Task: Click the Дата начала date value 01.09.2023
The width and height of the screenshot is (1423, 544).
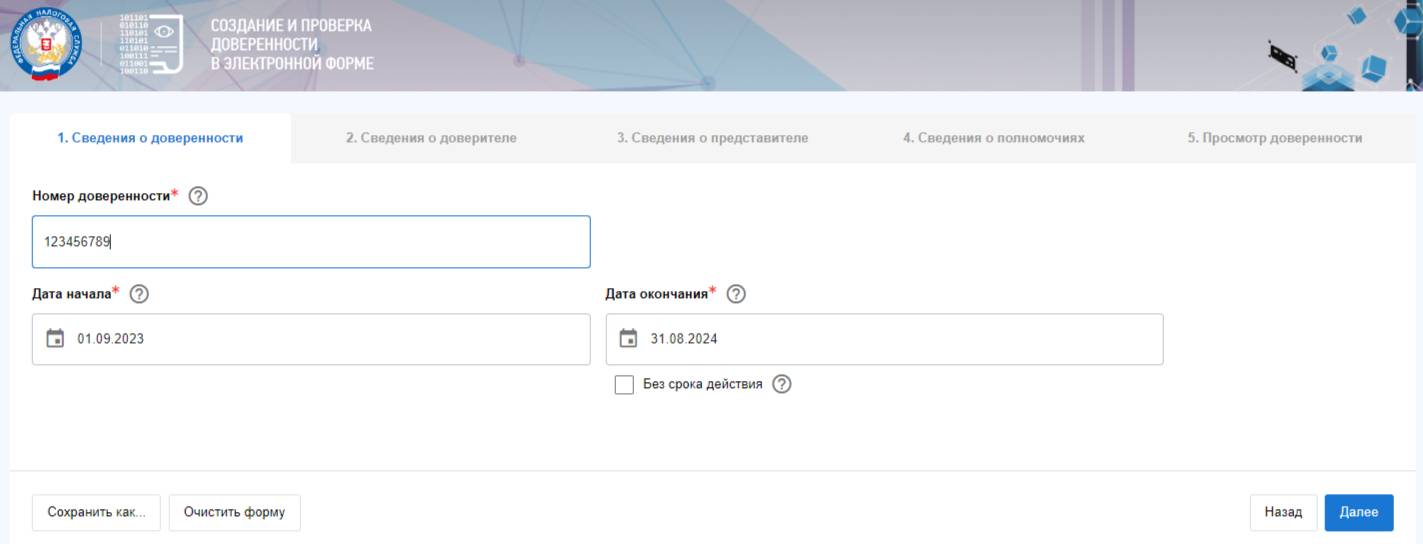Action: tap(110, 339)
